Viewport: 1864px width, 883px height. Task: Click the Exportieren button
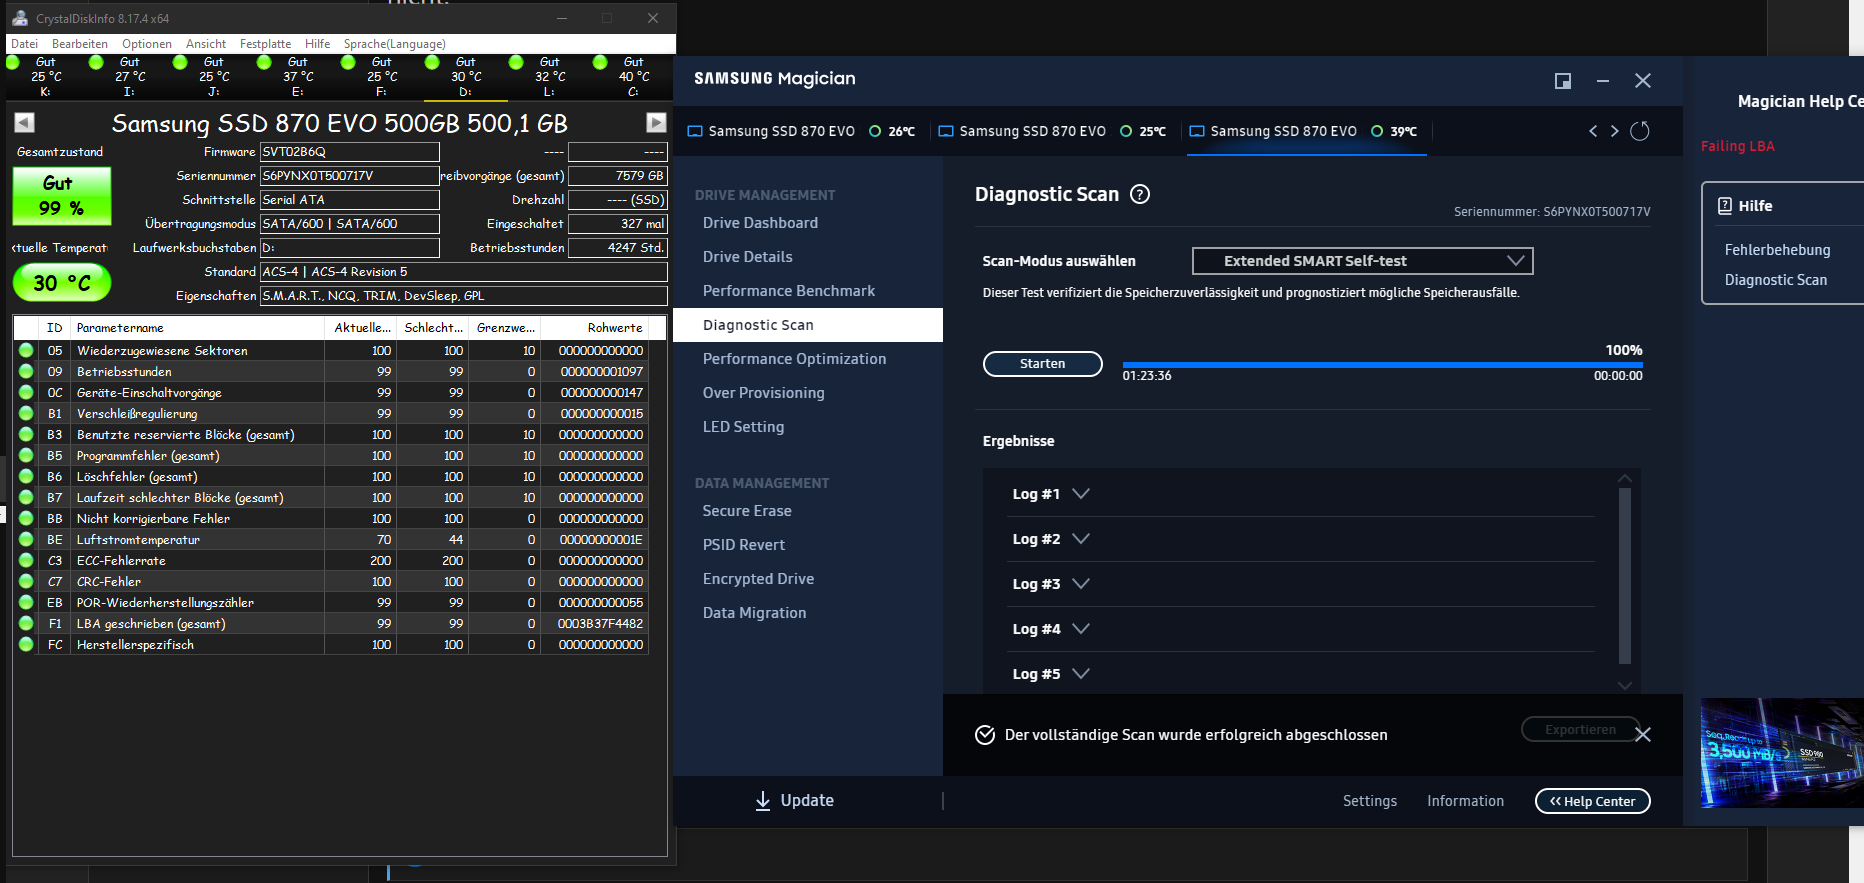[1580, 730]
